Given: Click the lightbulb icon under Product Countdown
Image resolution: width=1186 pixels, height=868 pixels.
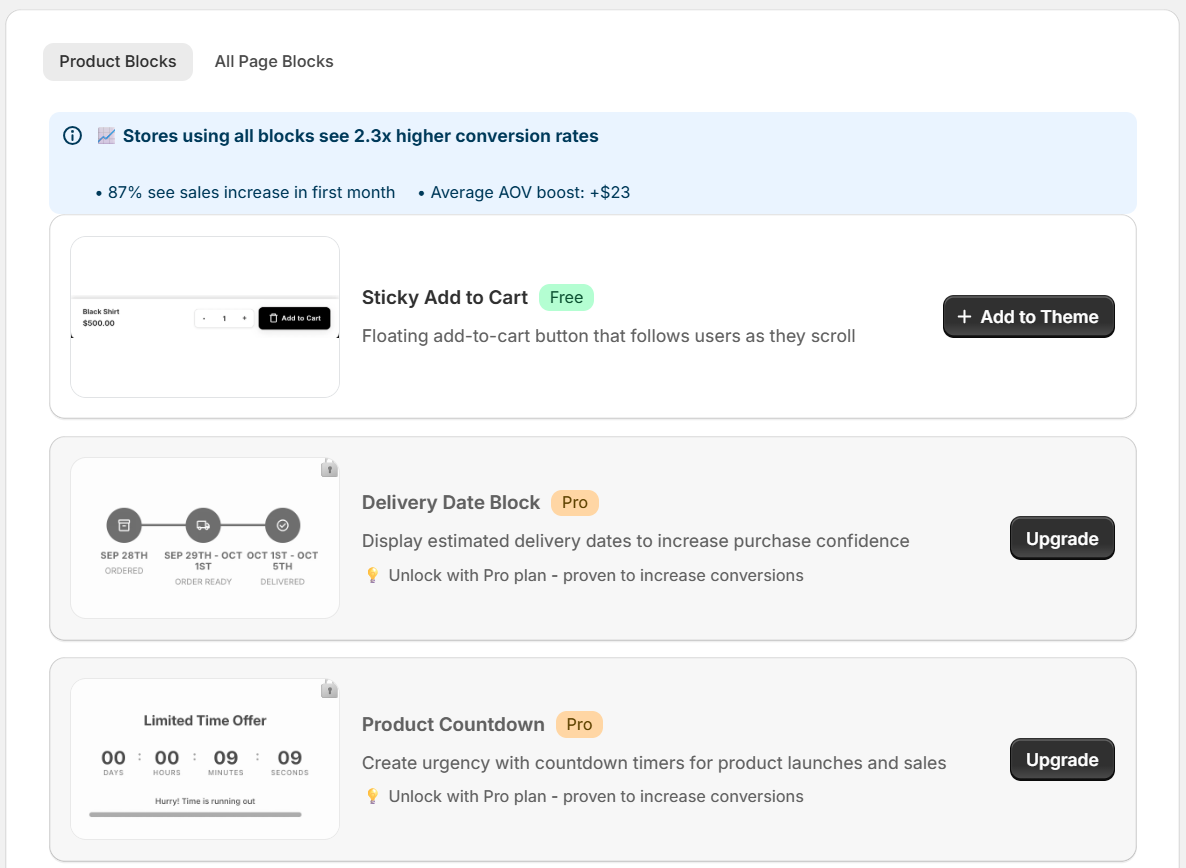Looking at the screenshot, I should pyautogui.click(x=372, y=796).
